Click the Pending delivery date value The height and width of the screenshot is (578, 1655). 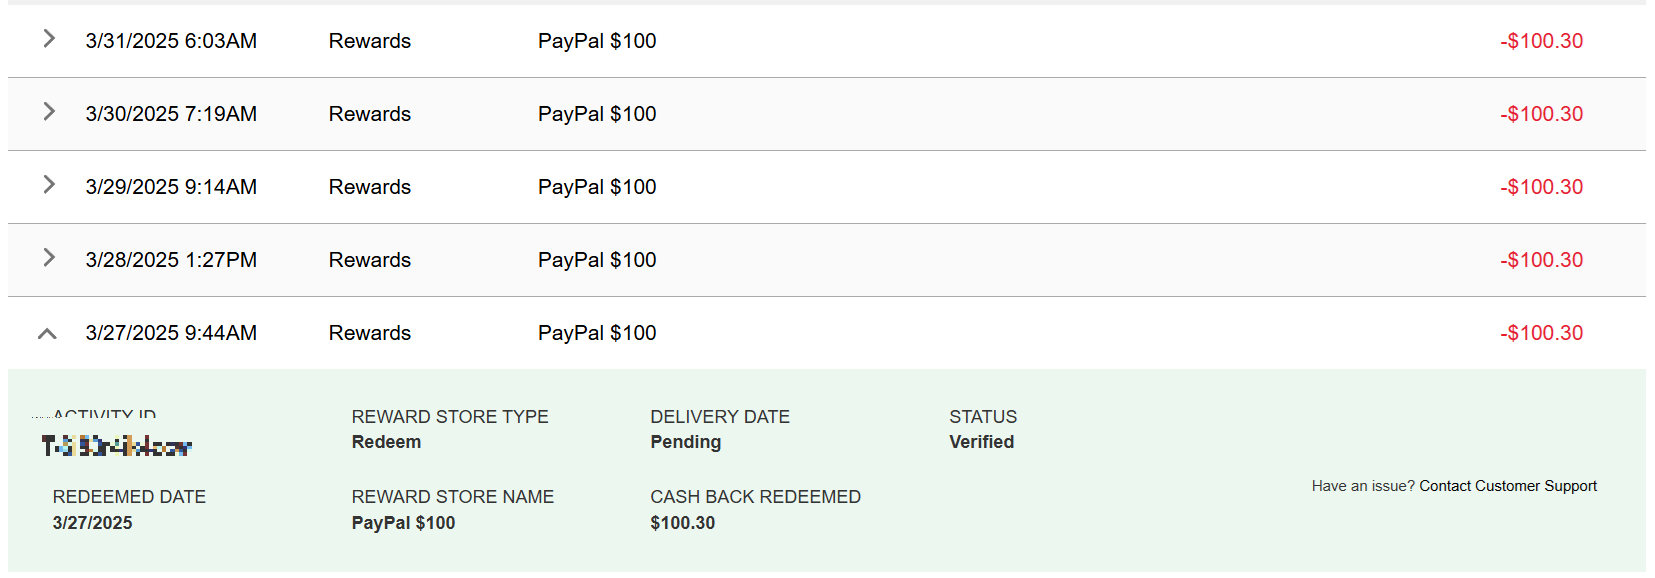(685, 442)
